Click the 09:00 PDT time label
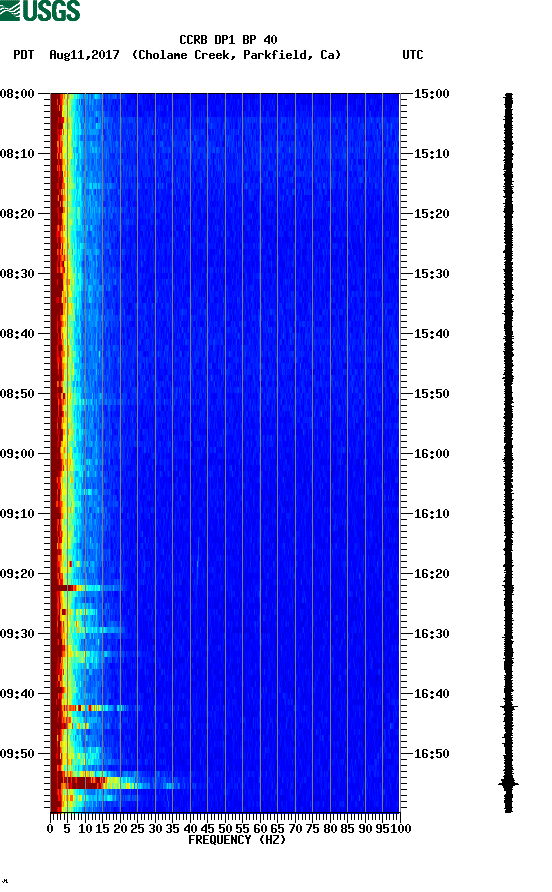The width and height of the screenshot is (552, 892). click(x=18, y=454)
